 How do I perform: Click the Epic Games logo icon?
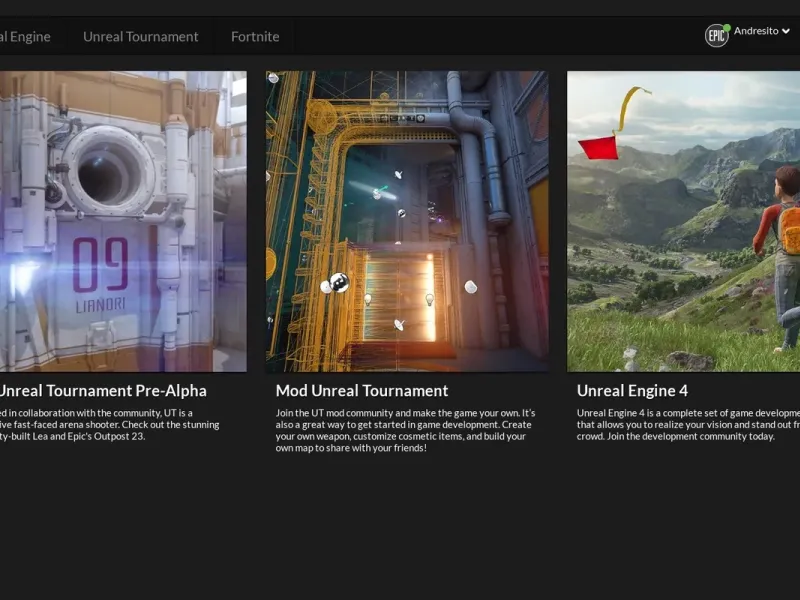pyautogui.click(x=717, y=36)
